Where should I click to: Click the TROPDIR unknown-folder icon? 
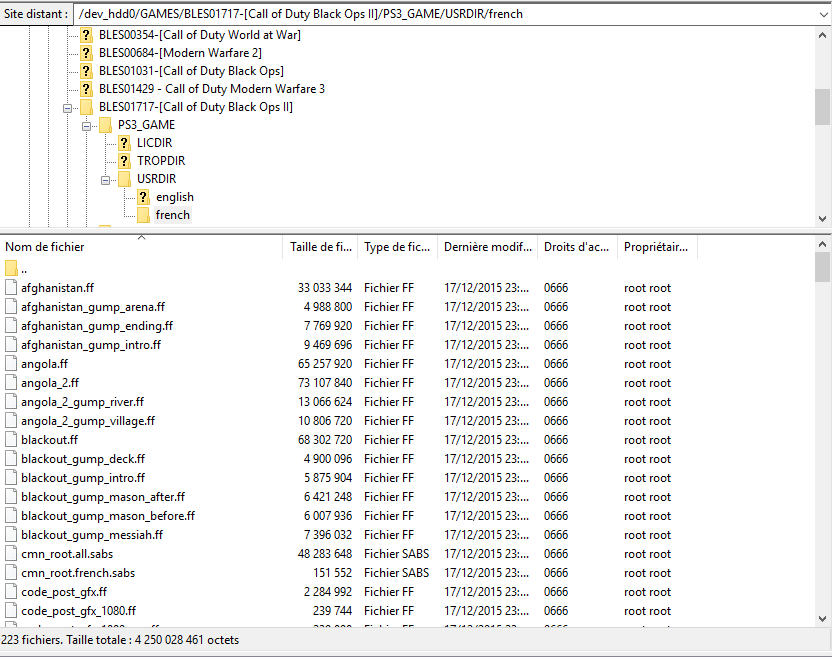point(124,161)
